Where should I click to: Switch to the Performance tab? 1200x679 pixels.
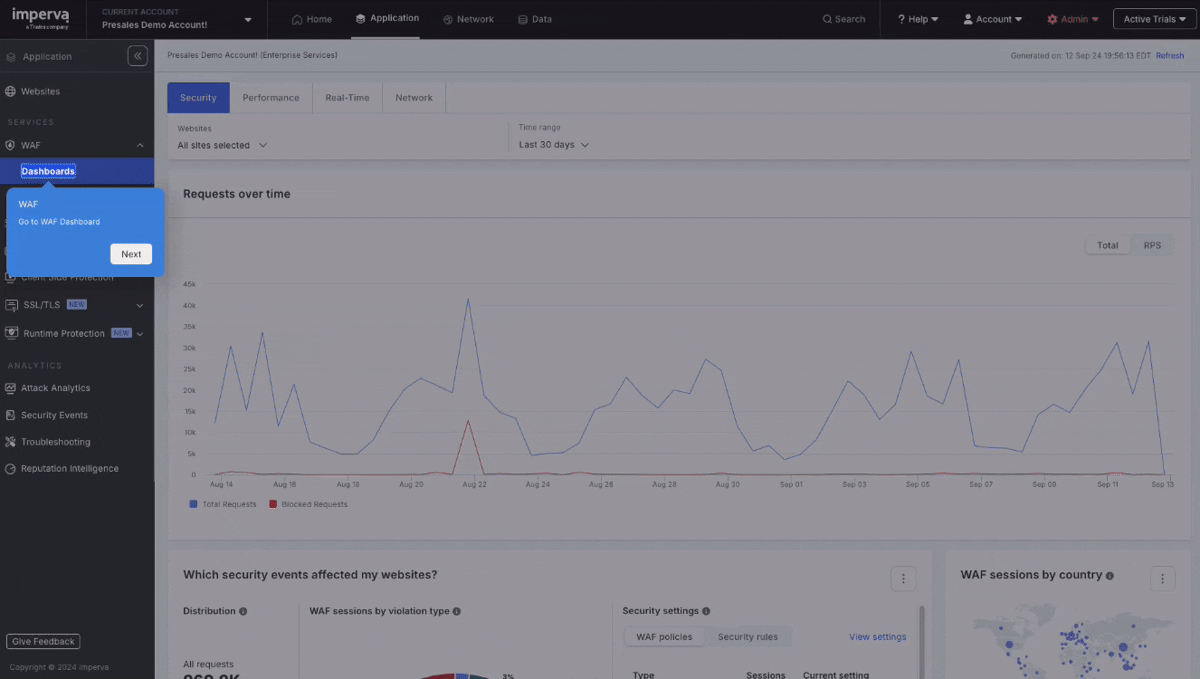click(x=271, y=98)
